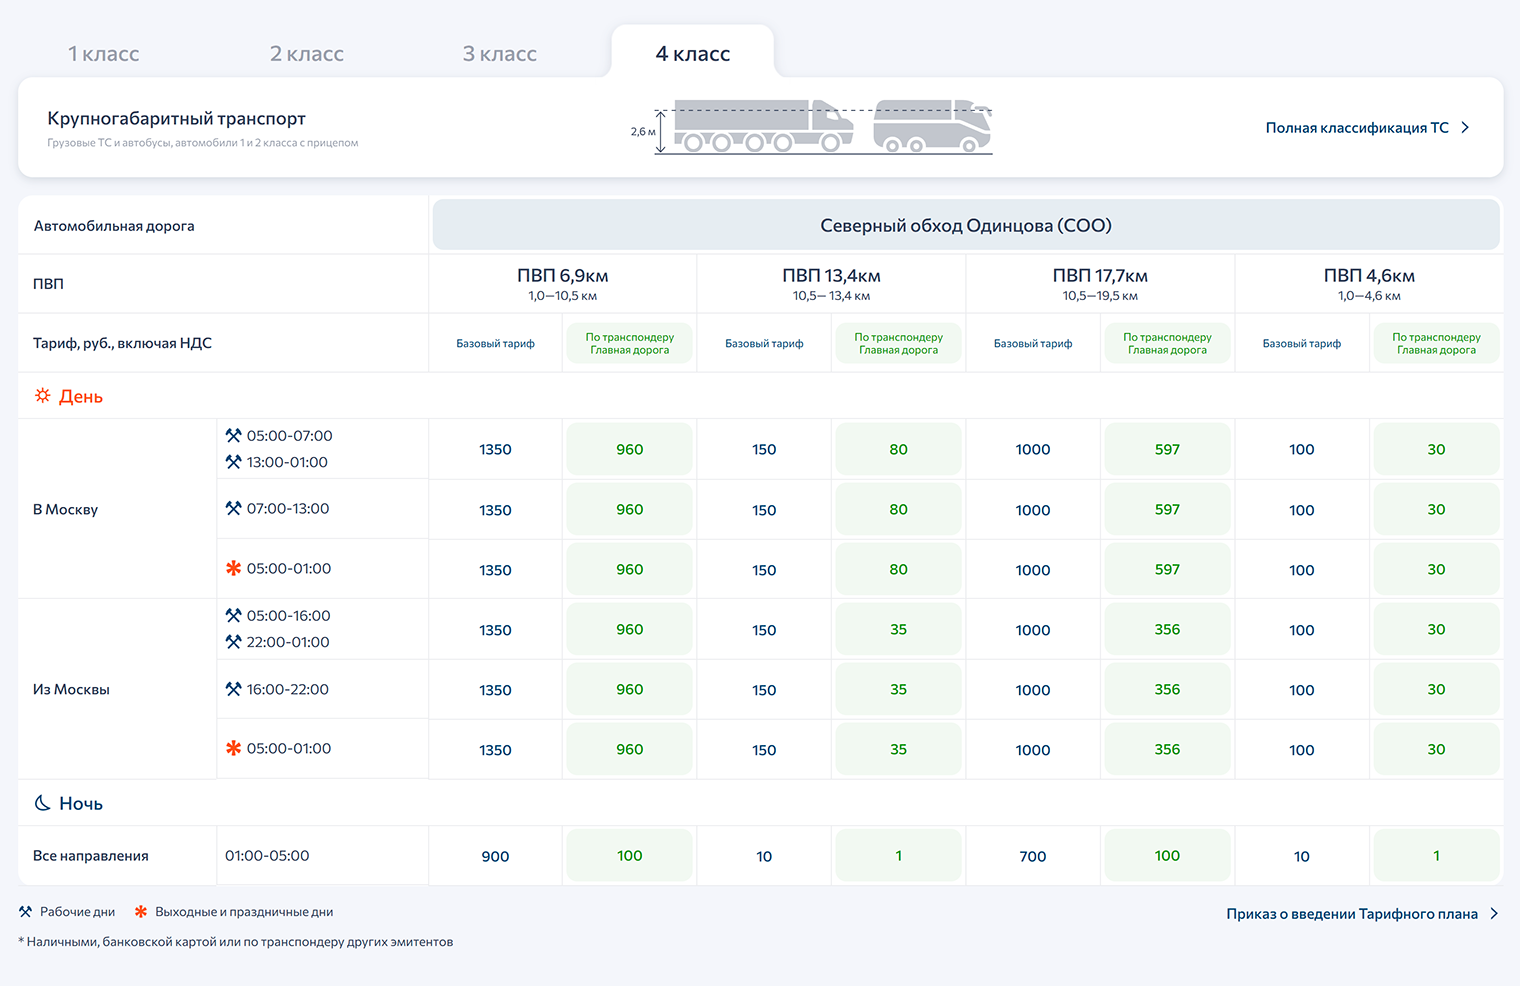Image resolution: width=1520 pixels, height=986 pixels.
Task: Click the orange asterisk in В Москву rows
Action: [x=233, y=568]
